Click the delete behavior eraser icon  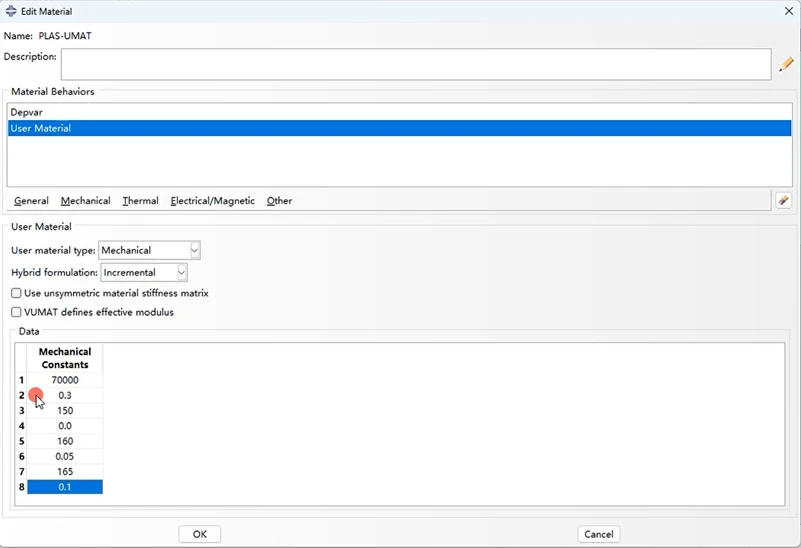coord(783,201)
